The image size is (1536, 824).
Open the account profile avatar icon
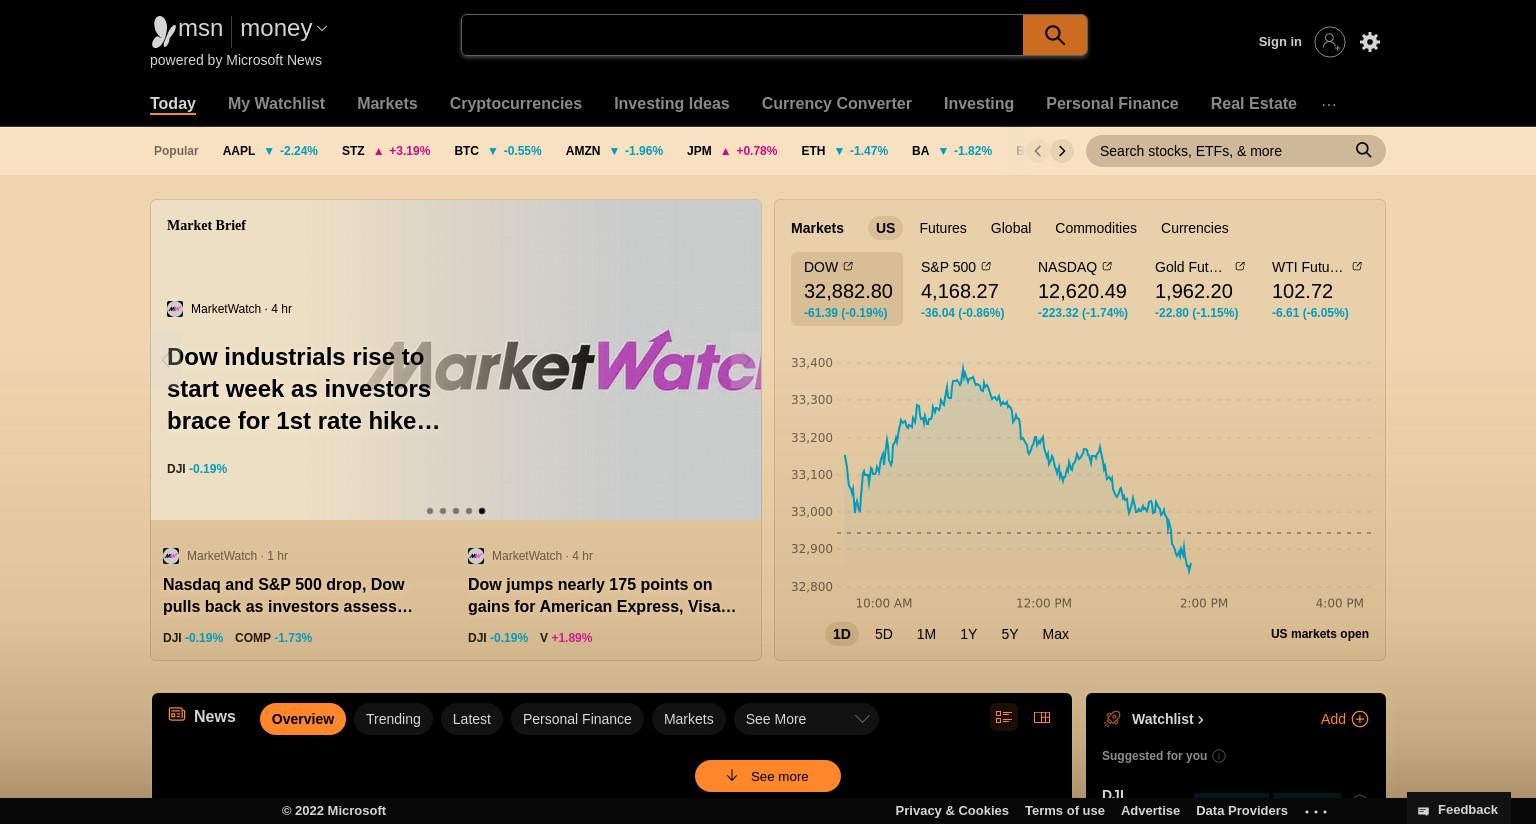pyautogui.click(x=1329, y=42)
